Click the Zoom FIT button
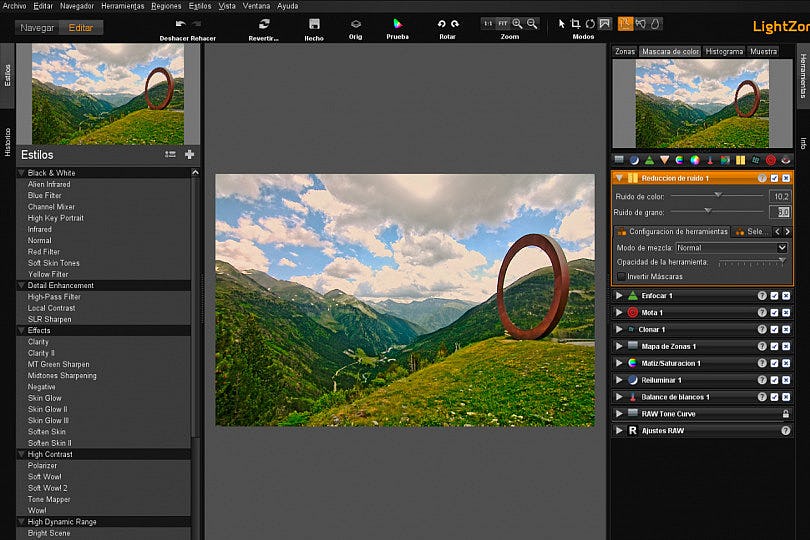 pyautogui.click(x=501, y=23)
